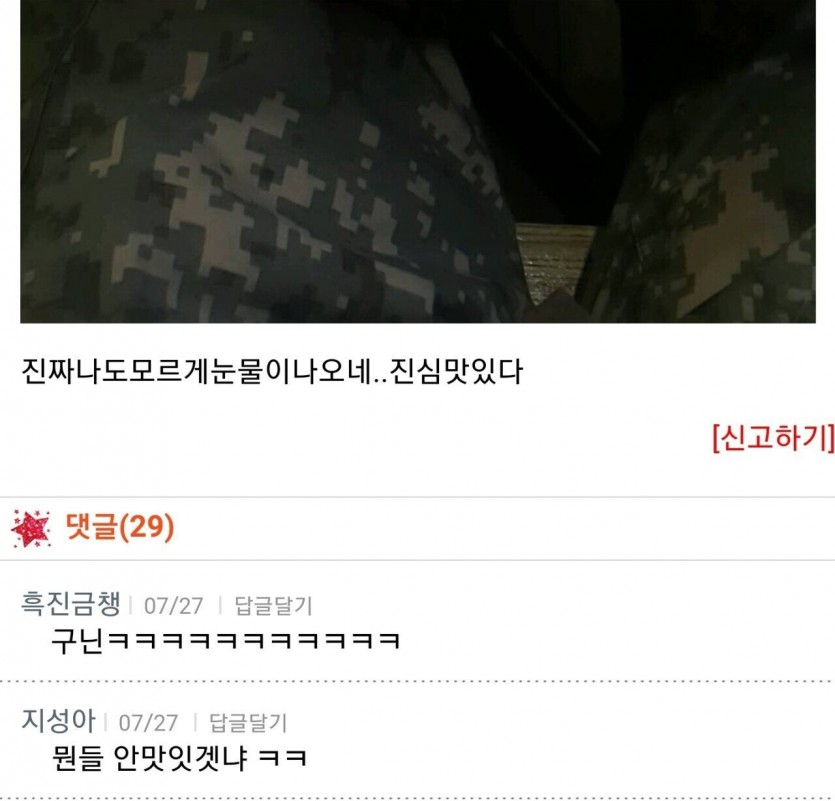This screenshot has height=801, width=835.
Task: Select the 구닌ㅋㅋㅋ comment text
Action: [225, 641]
